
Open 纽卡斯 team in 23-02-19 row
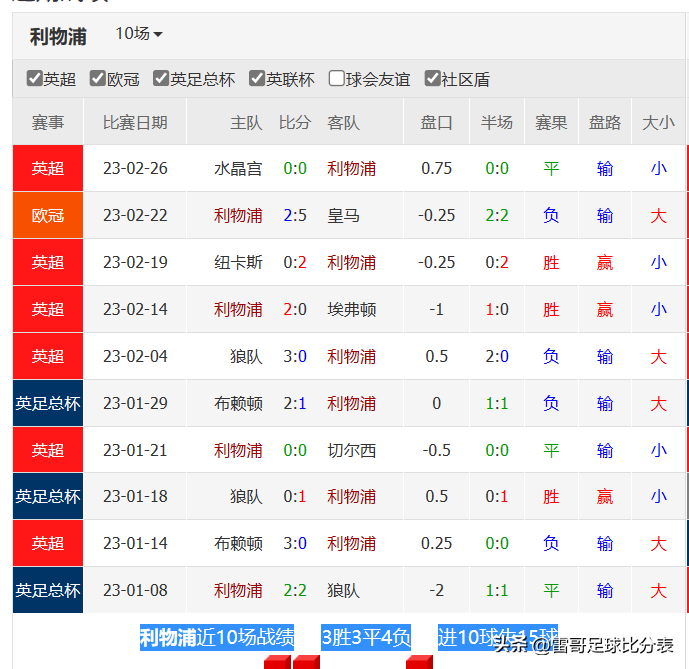click(238, 263)
